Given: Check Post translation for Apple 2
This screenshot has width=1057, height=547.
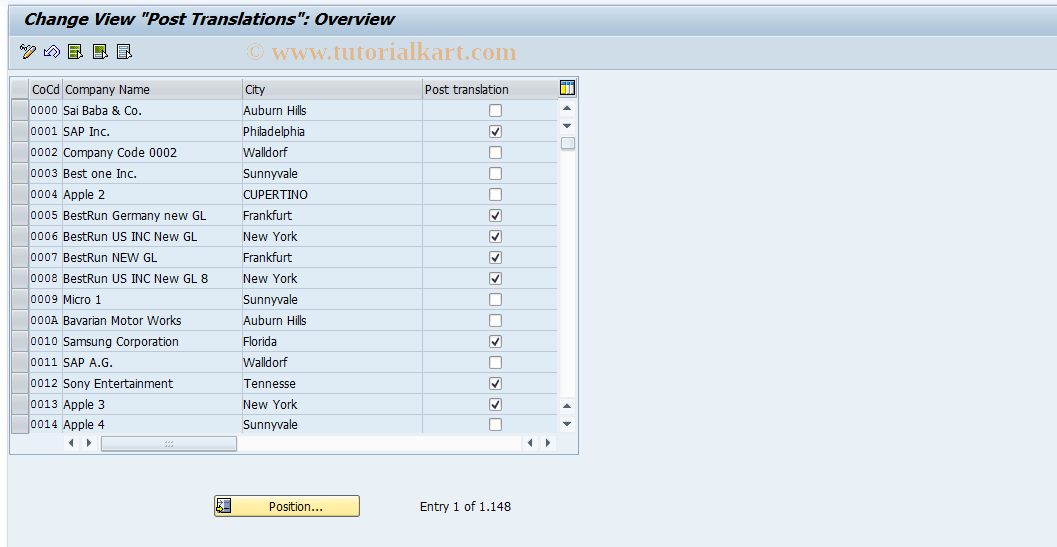Looking at the screenshot, I should [495, 194].
